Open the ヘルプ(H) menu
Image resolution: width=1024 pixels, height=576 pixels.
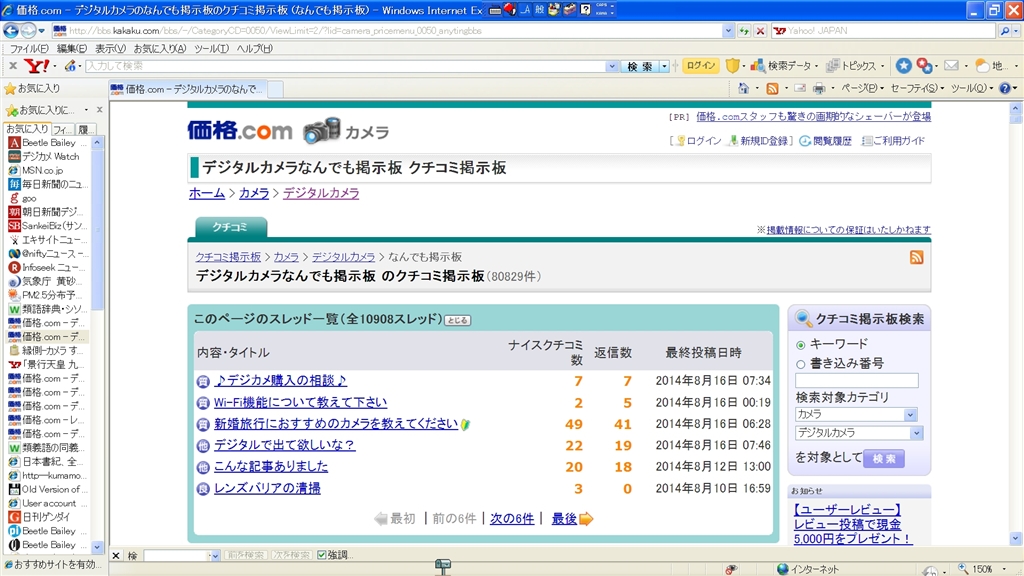(x=255, y=49)
